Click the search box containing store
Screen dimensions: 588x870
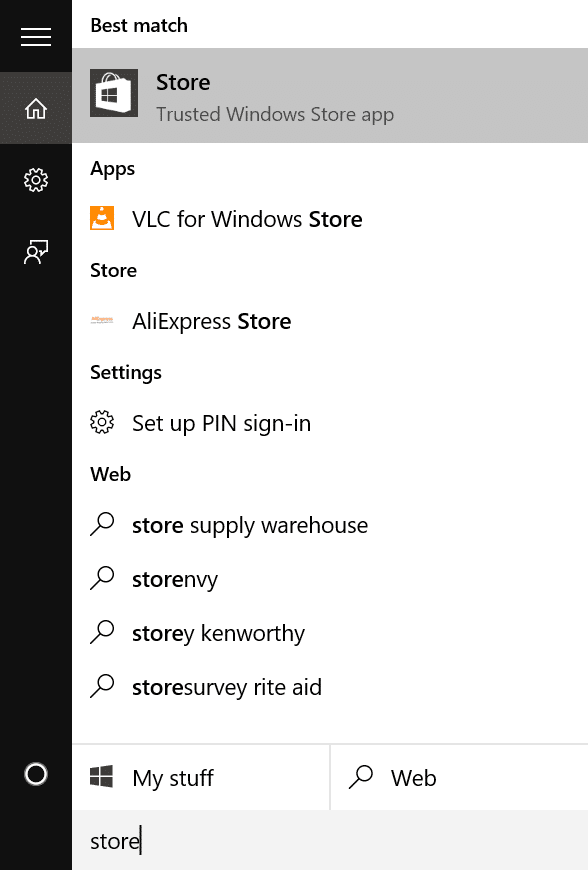coord(330,840)
